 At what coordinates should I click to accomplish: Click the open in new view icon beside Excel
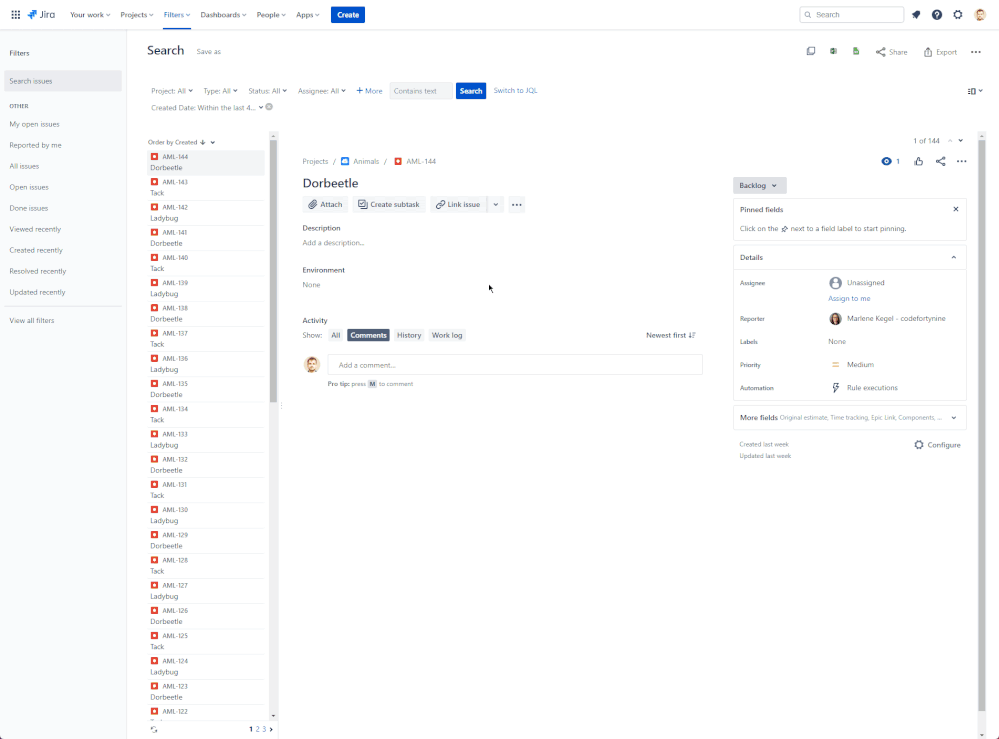(810, 52)
